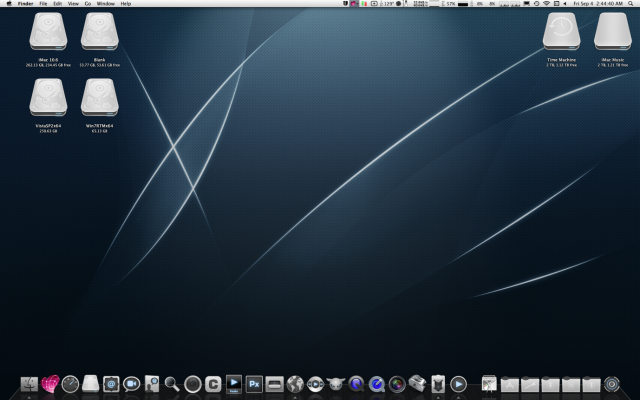Launch the pink heart gem app in dock
The image size is (640, 400).
50,384
